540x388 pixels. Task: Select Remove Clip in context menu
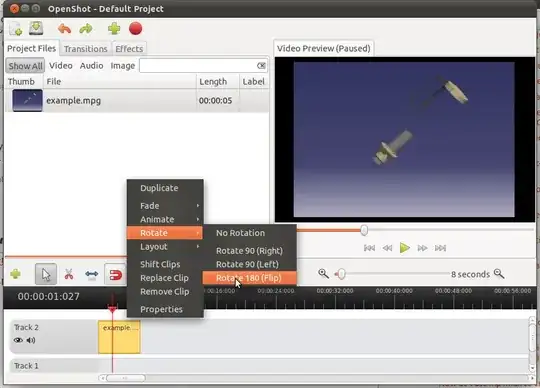click(x=165, y=292)
